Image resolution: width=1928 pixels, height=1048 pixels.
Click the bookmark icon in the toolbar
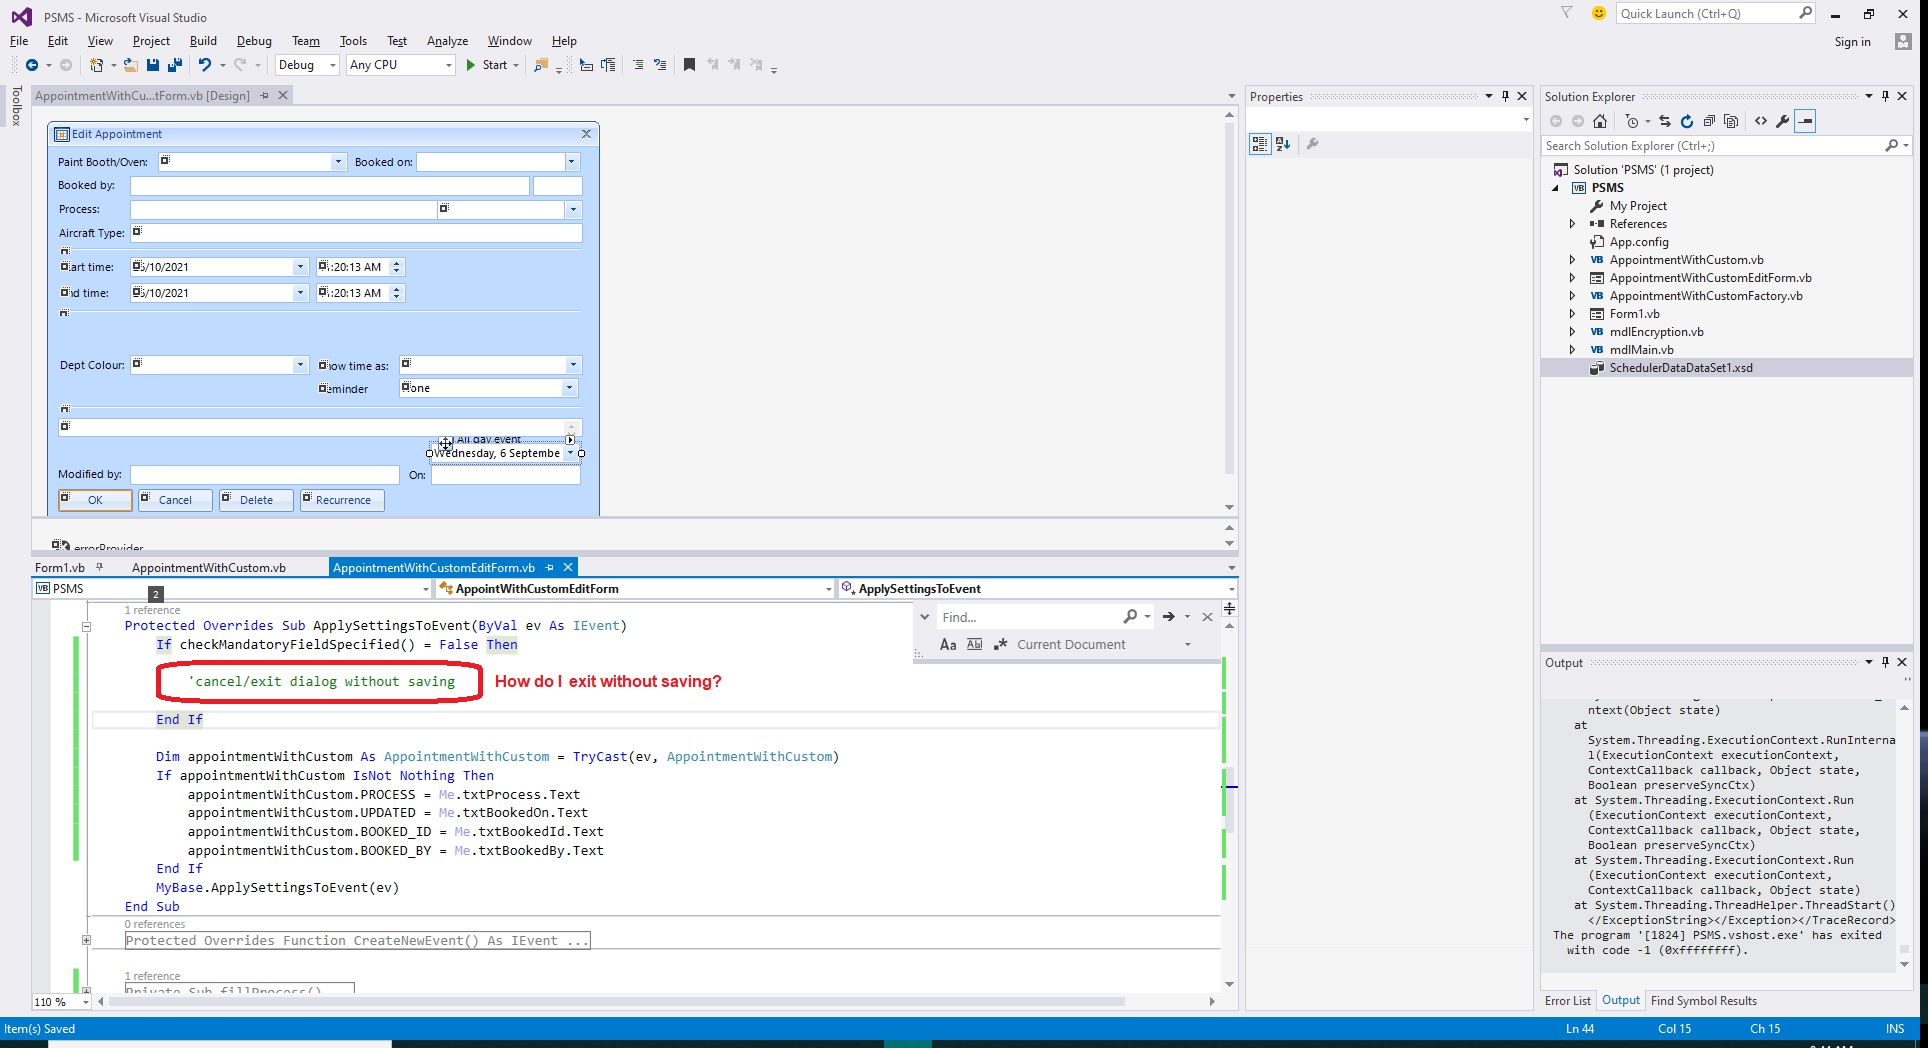click(x=689, y=65)
